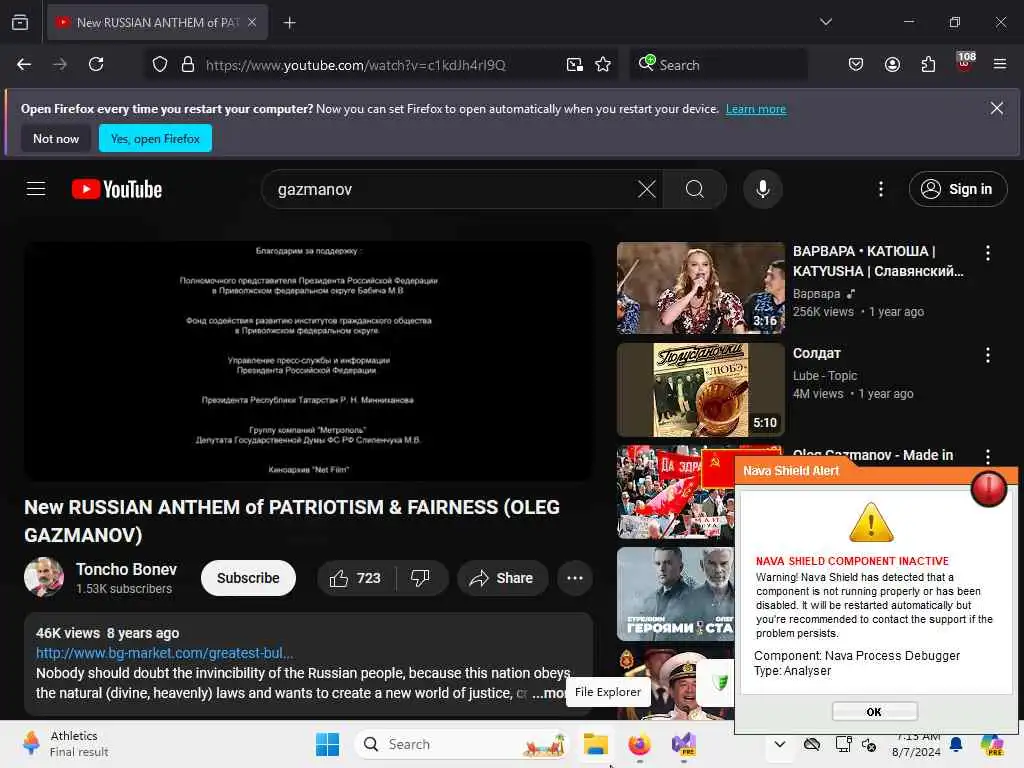This screenshot has width=1024, height=768.
Task: Click the Not now button
Action: [56, 138]
